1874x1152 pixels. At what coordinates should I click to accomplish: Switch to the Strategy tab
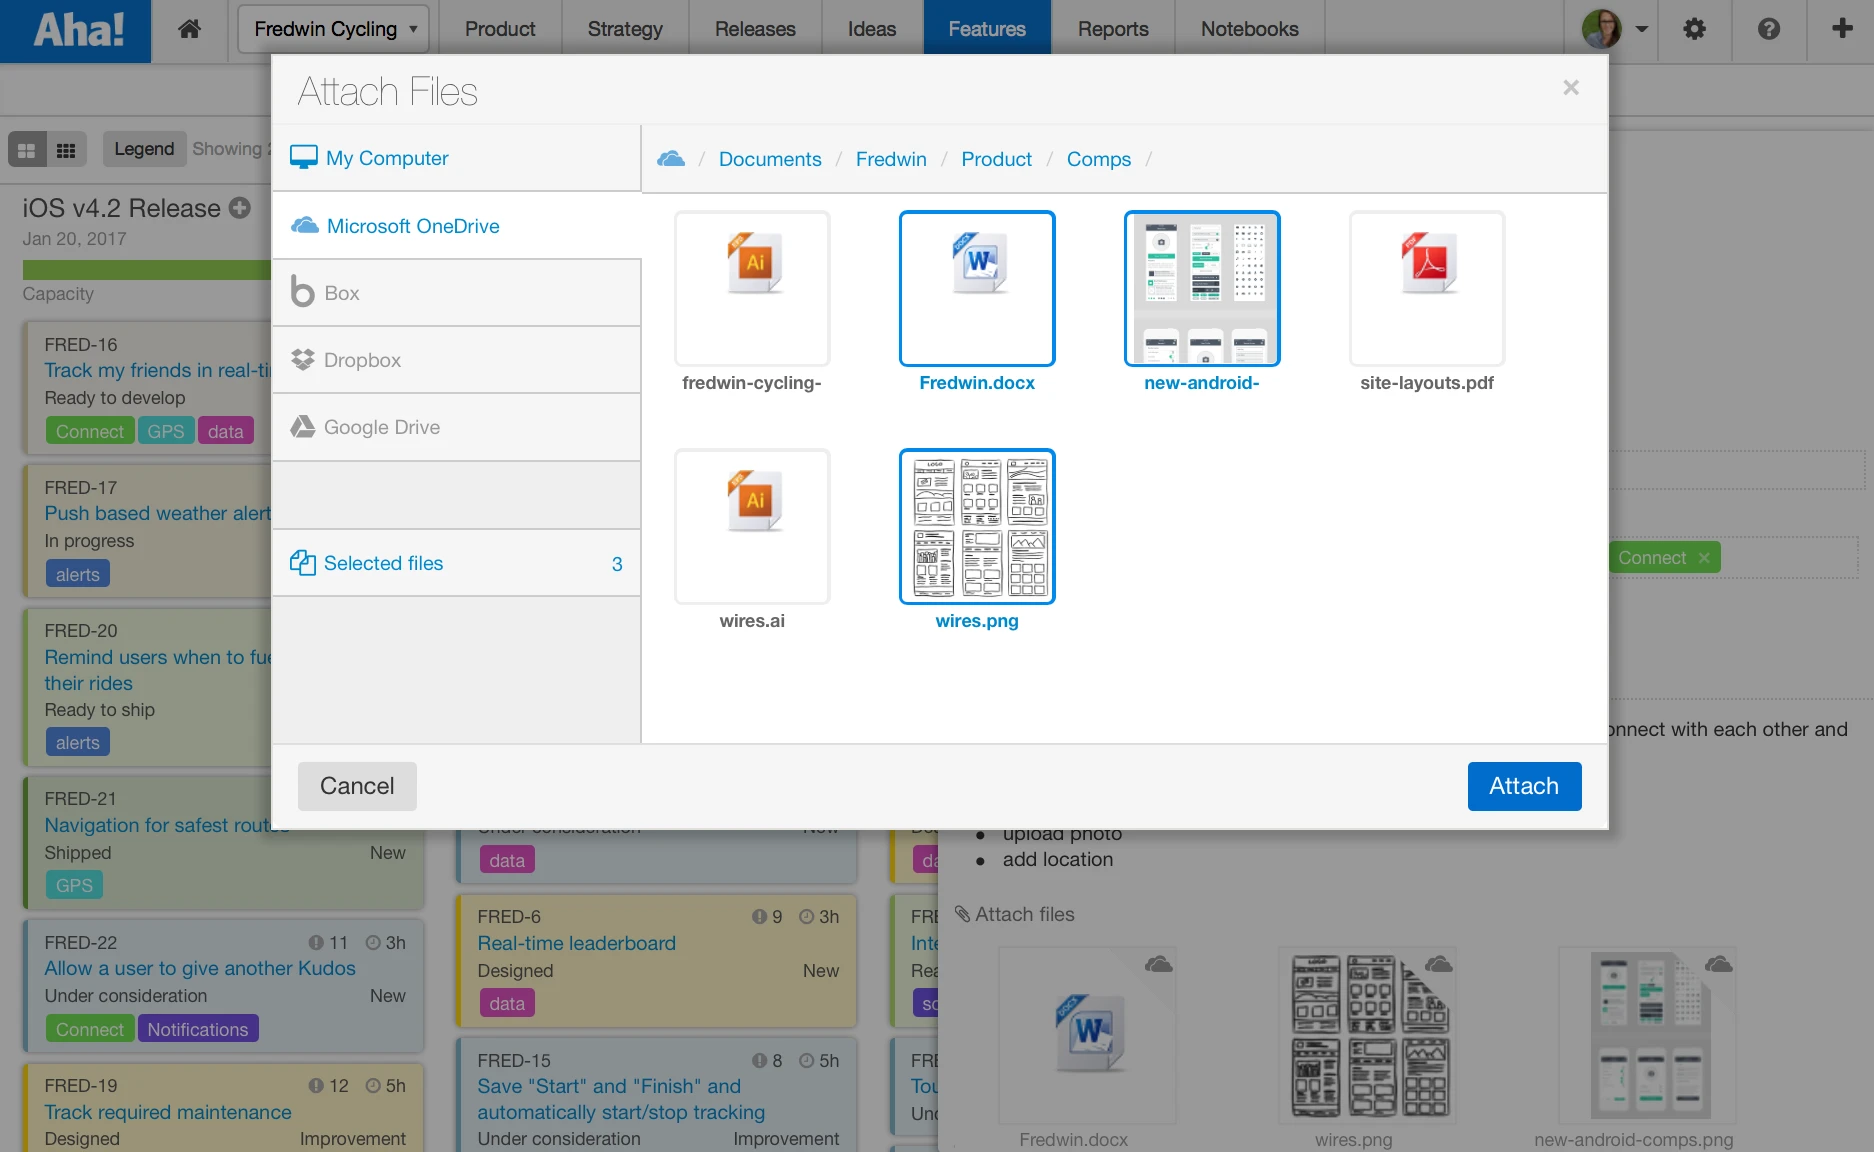(625, 29)
